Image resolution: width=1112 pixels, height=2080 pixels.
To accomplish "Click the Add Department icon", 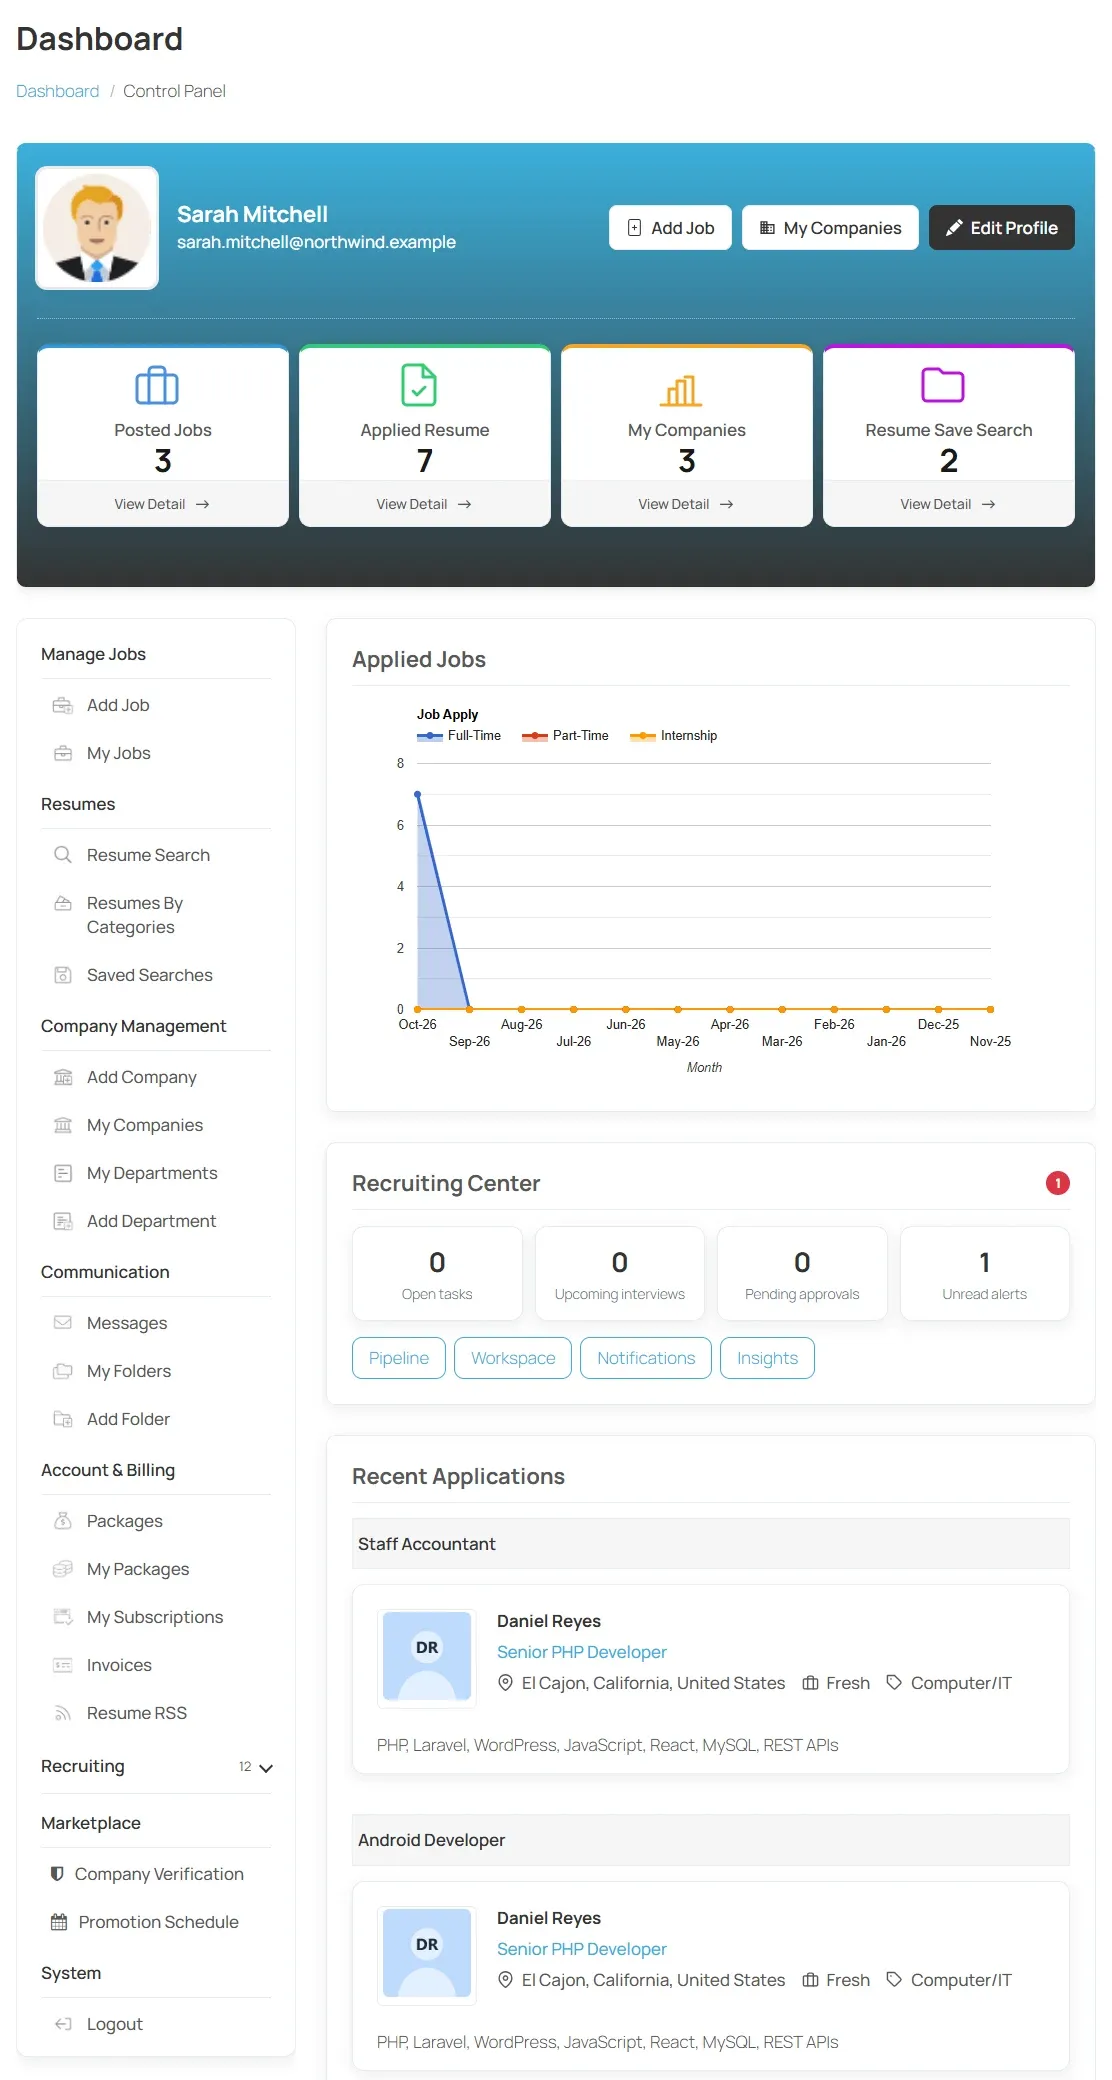I will [x=63, y=1221].
